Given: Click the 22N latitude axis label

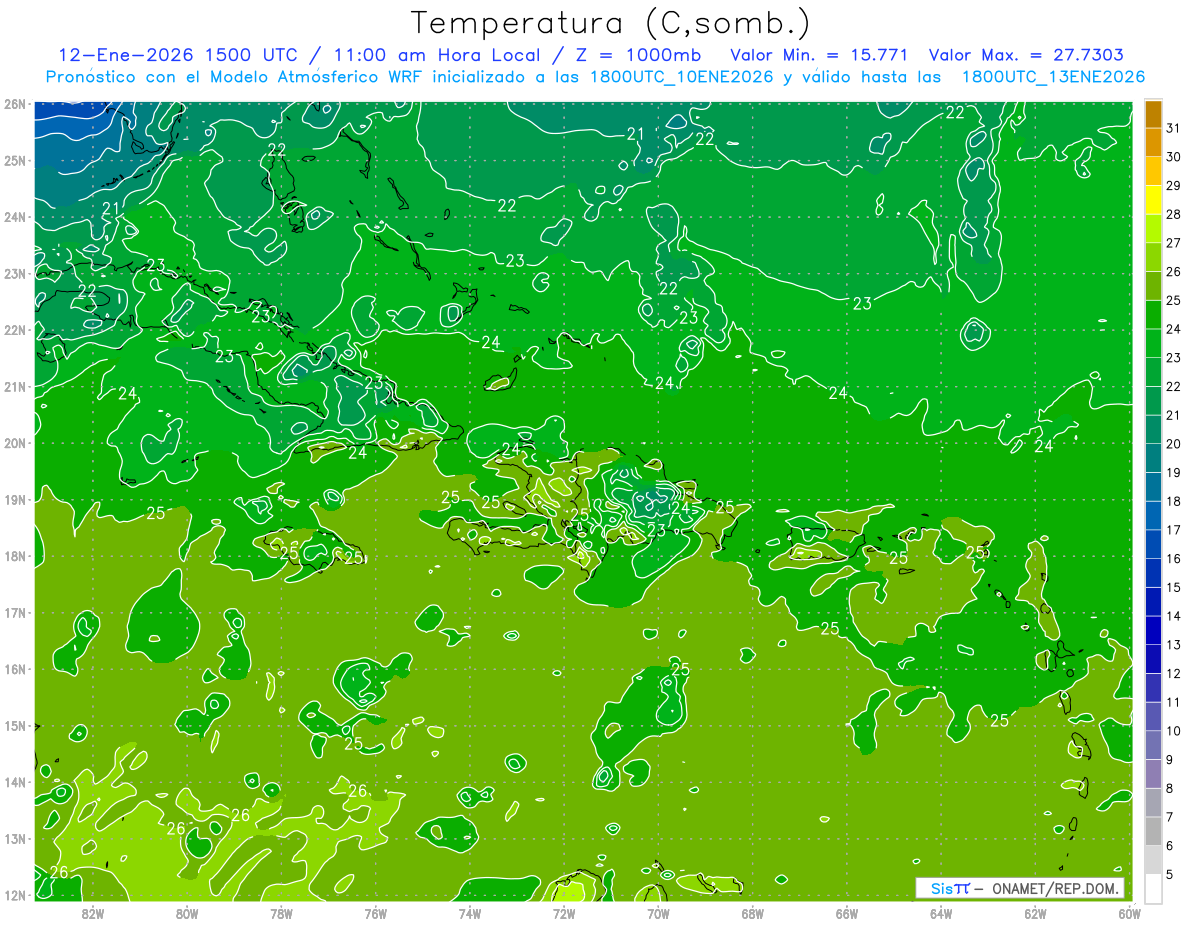Looking at the screenshot, I should click(x=15, y=330).
